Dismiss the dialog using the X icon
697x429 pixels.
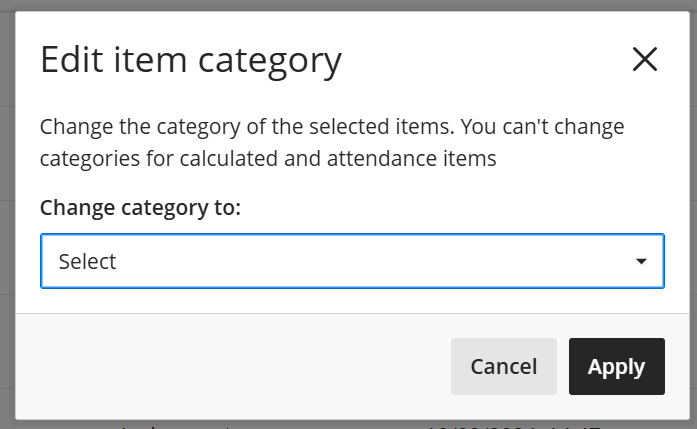(x=645, y=60)
